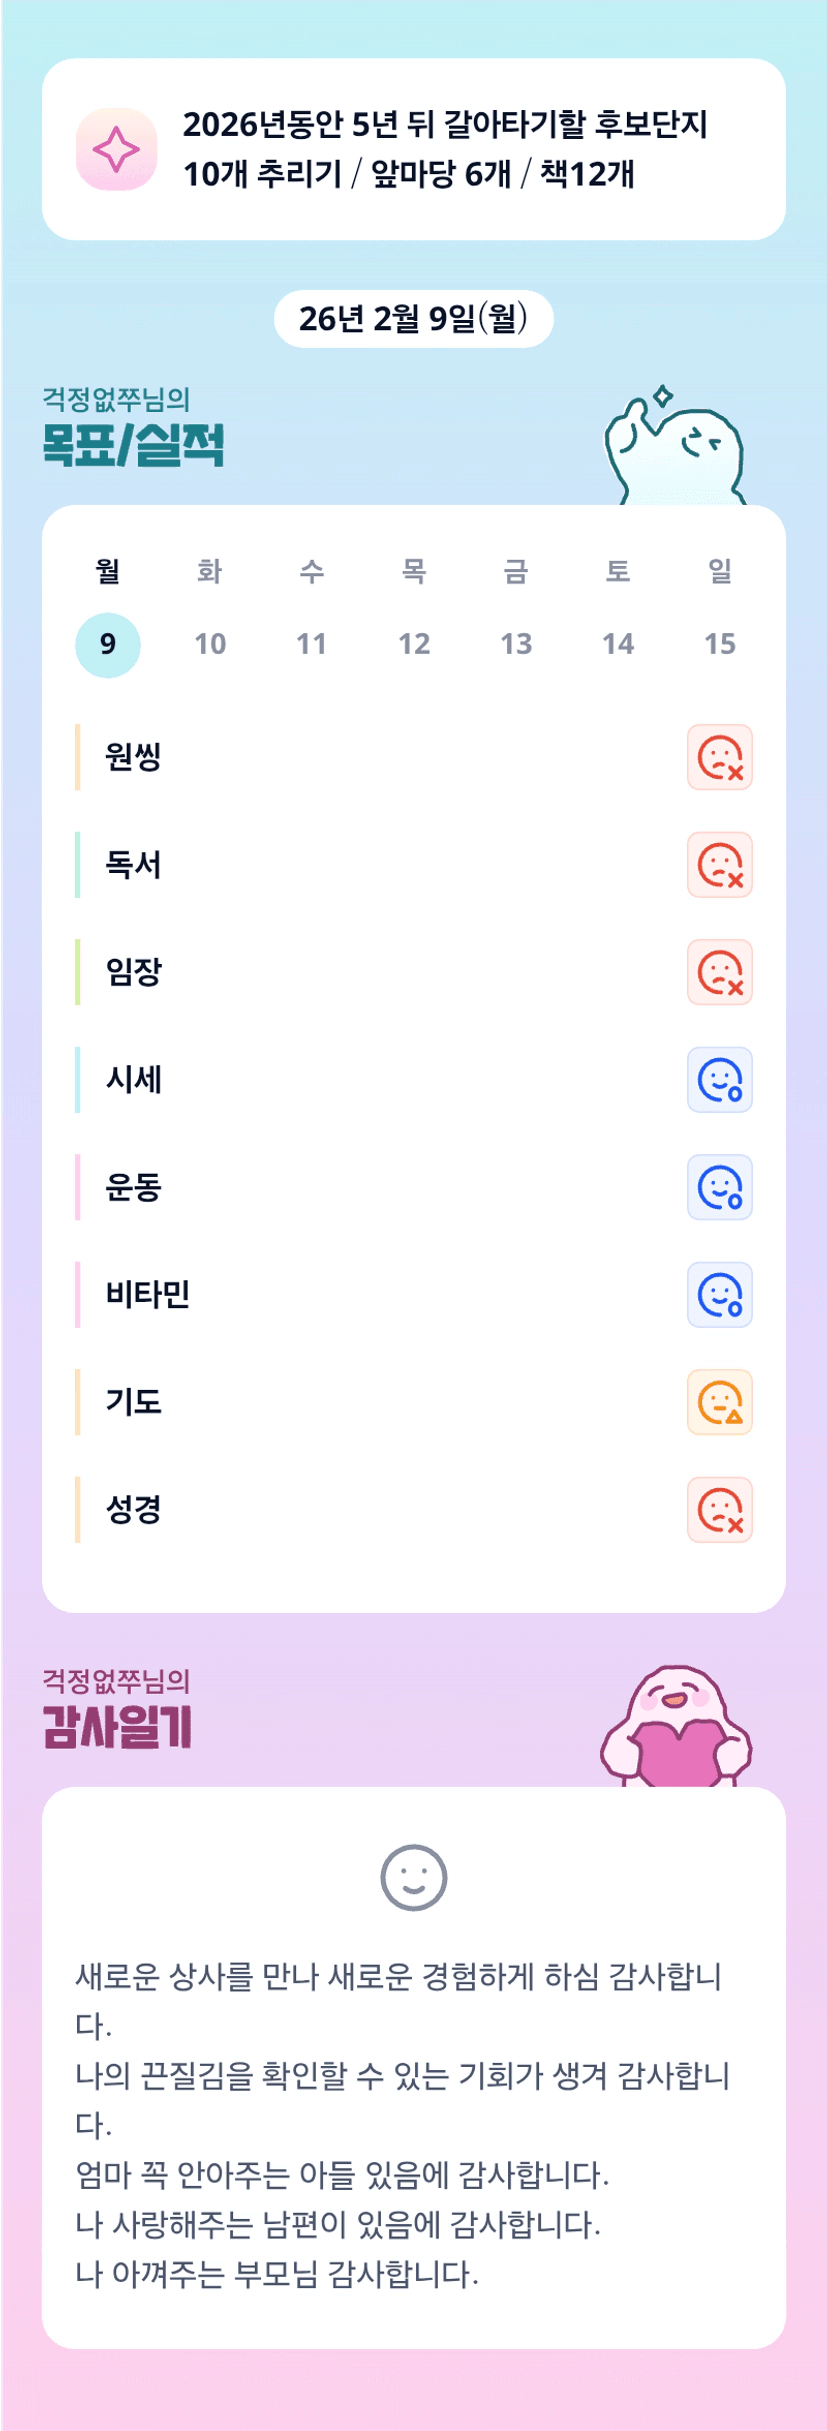Click the gray smiley face in 감사일기
The width and height of the screenshot is (827, 2431).
click(x=413, y=1877)
